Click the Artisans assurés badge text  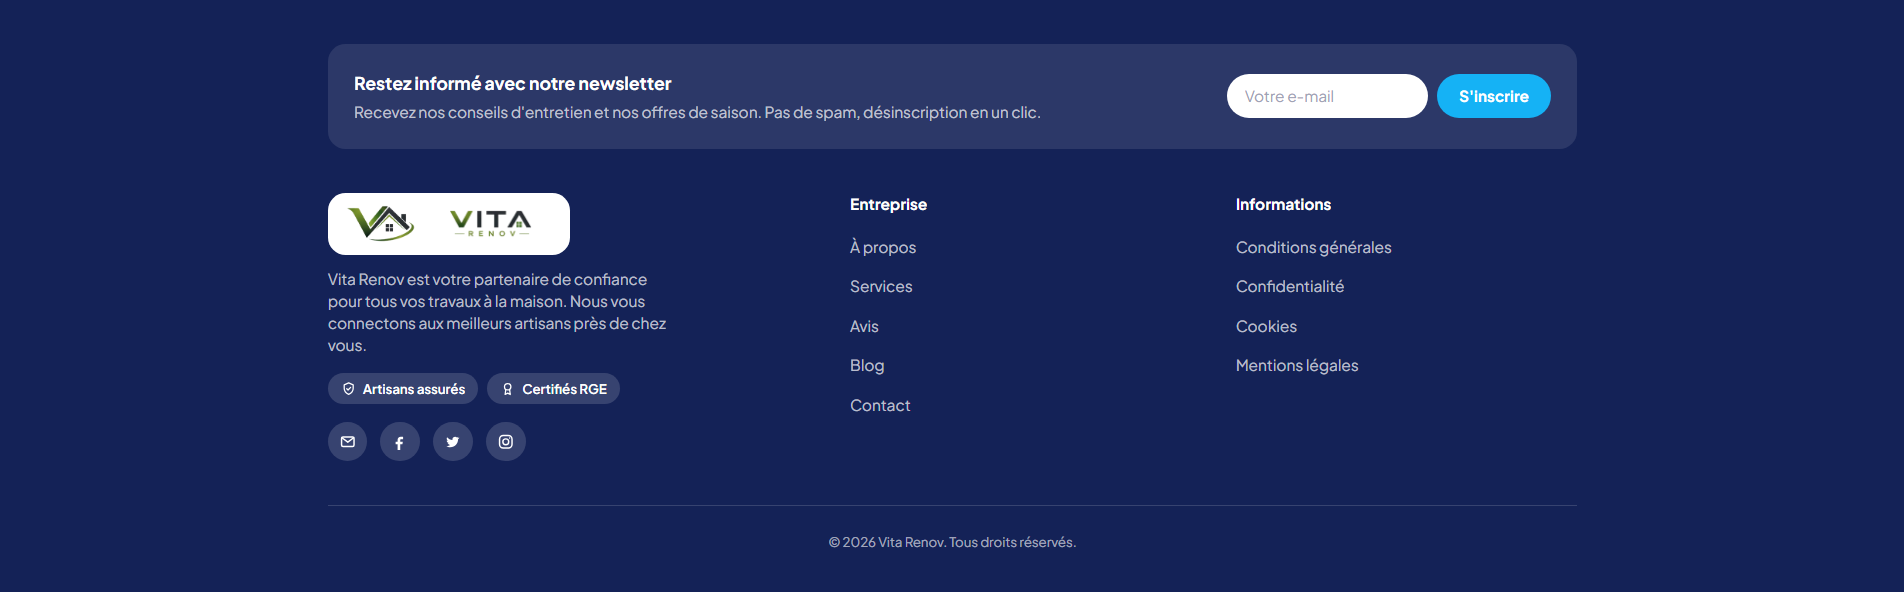[x=414, y=389]
